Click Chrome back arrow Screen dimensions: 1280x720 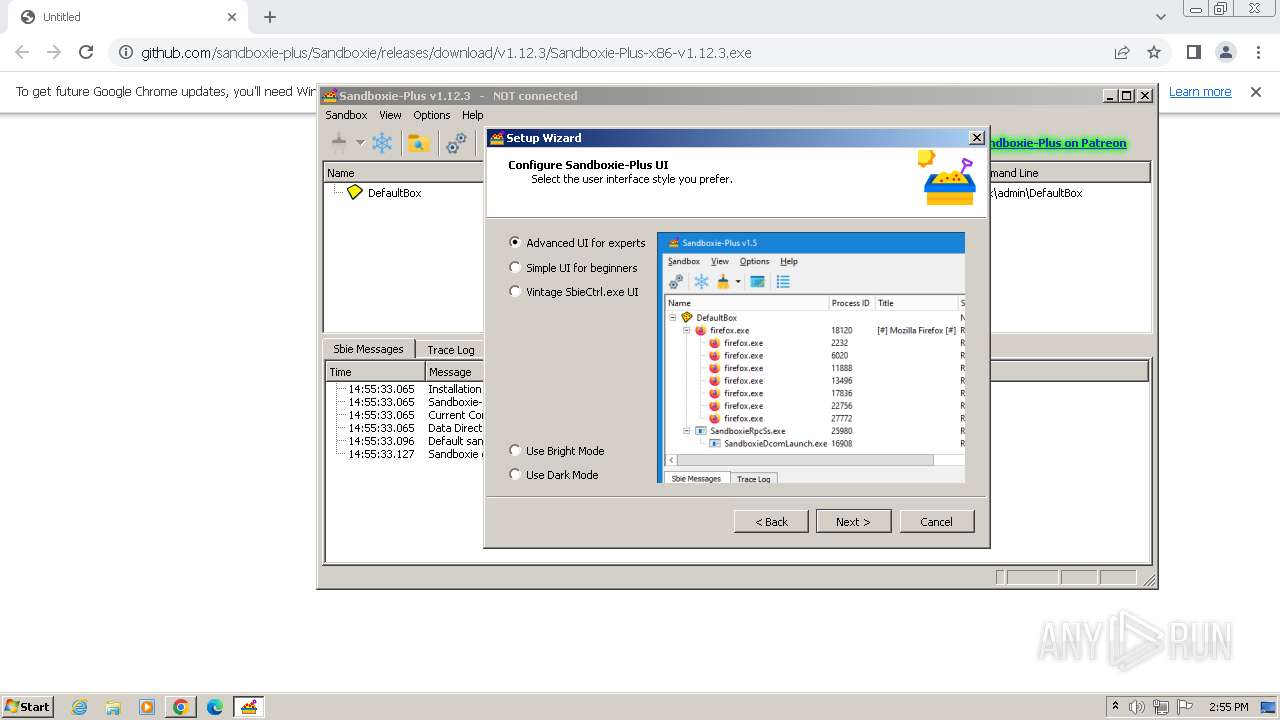coord(22,52)
